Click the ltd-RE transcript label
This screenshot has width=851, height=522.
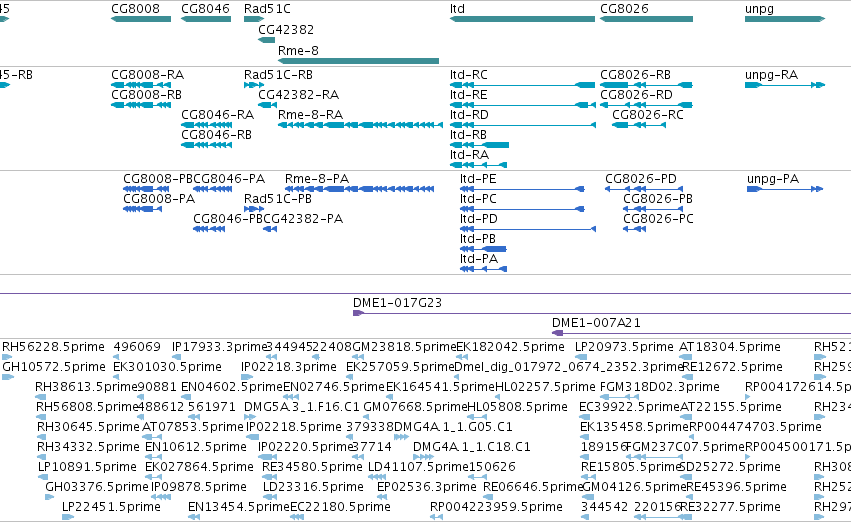point(469,95)
